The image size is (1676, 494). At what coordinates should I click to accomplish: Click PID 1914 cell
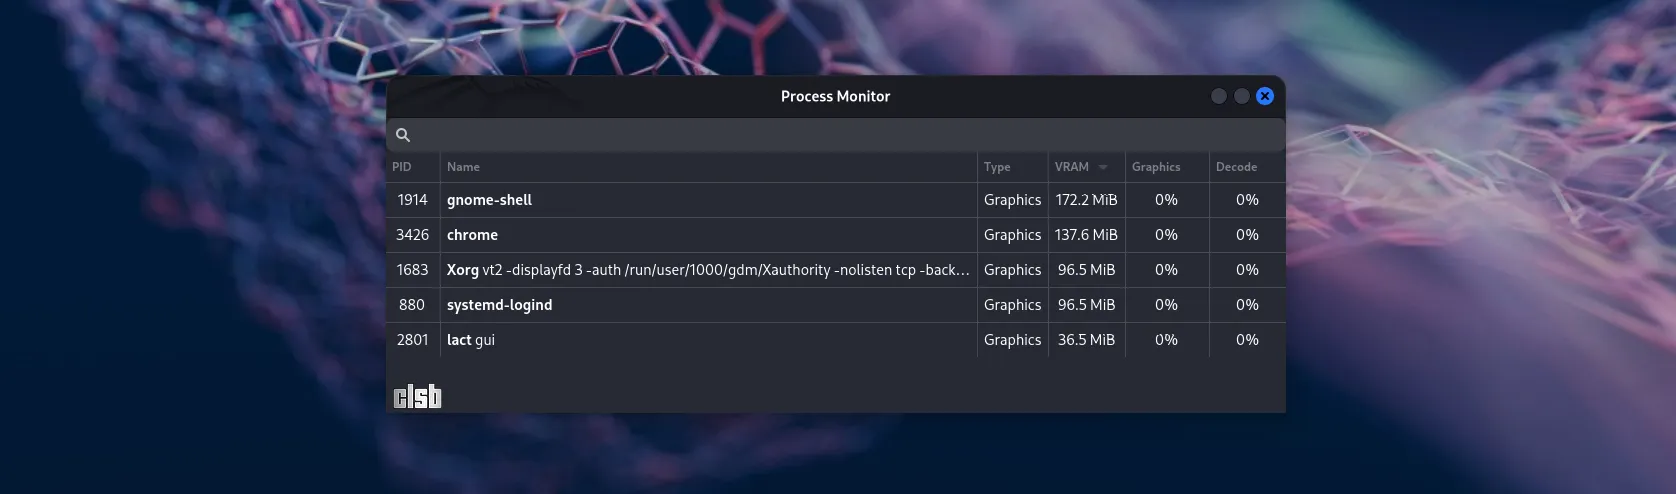412,200
